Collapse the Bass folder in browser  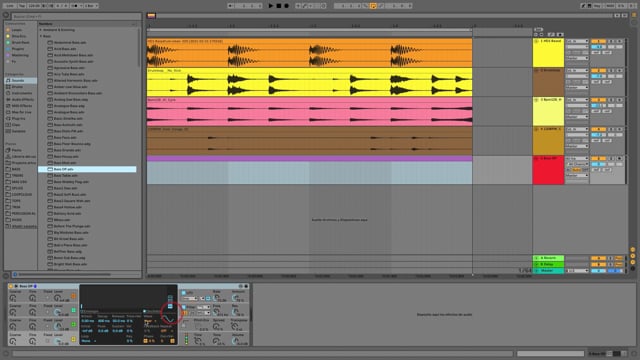pos(41,36)
